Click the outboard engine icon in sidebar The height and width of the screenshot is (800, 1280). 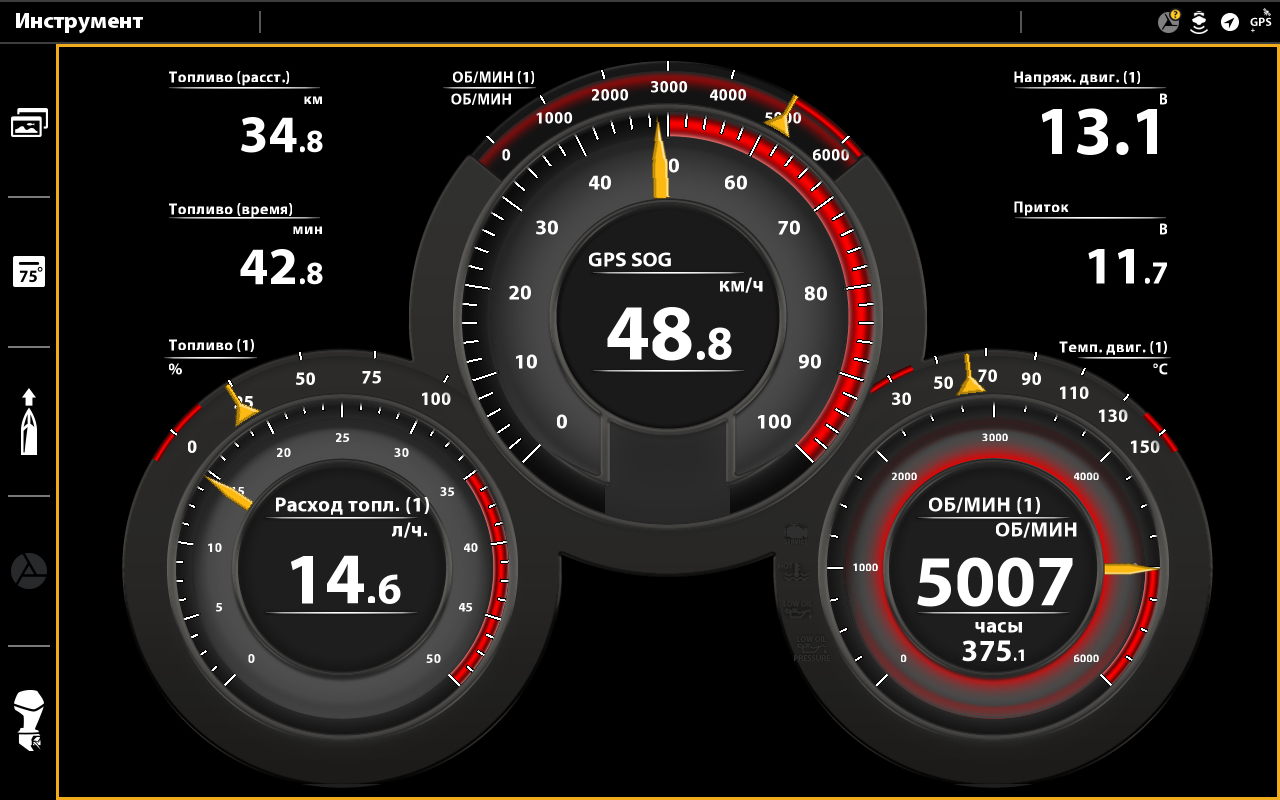pyautogui.click(x=29, y=720)
